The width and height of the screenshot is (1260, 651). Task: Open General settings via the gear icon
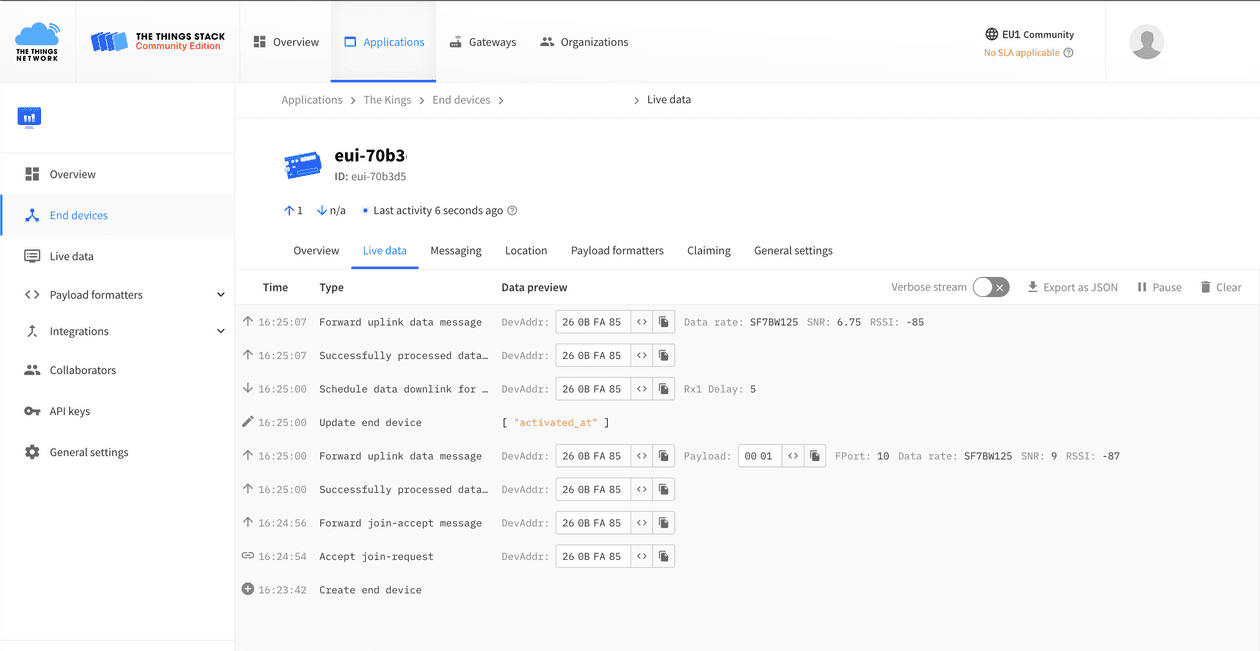[88, 452]
